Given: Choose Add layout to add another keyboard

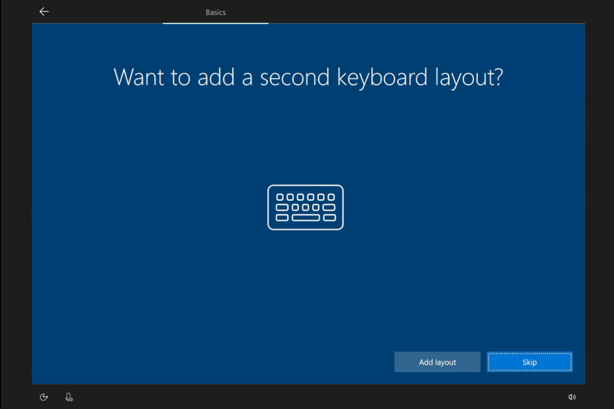Looking at the screenshot, I should click(437, 362).
